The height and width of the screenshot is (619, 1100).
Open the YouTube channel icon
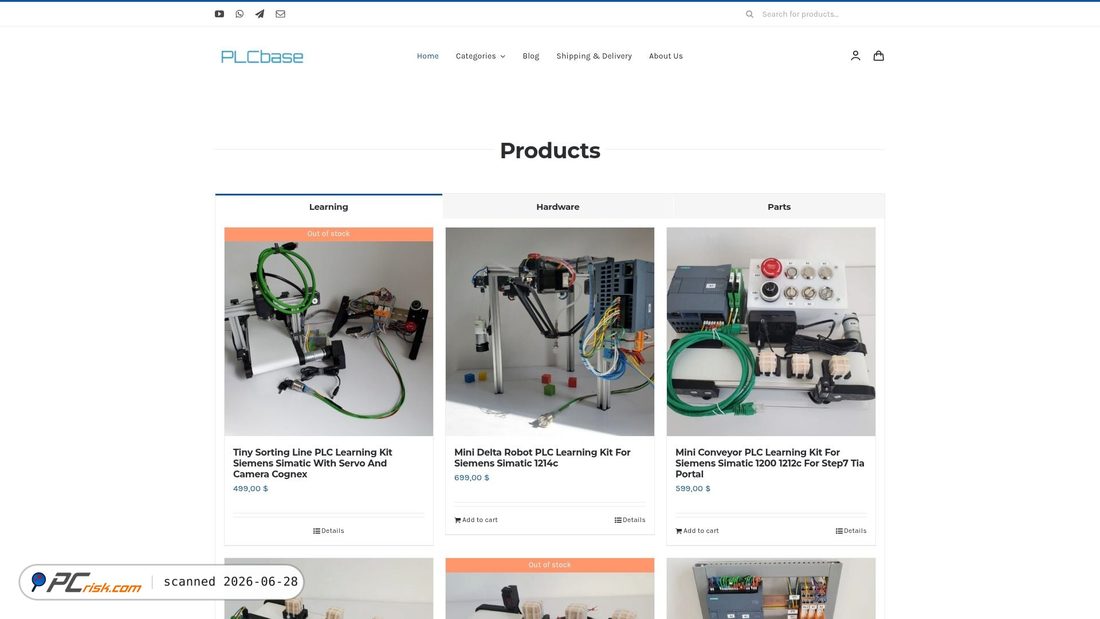point(219,14)
